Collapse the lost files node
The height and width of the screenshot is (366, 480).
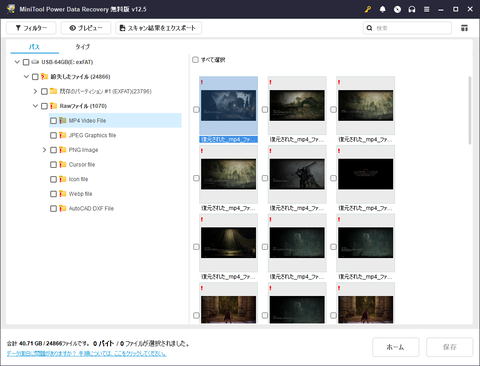pyautogui.click(x=26, y=77)
